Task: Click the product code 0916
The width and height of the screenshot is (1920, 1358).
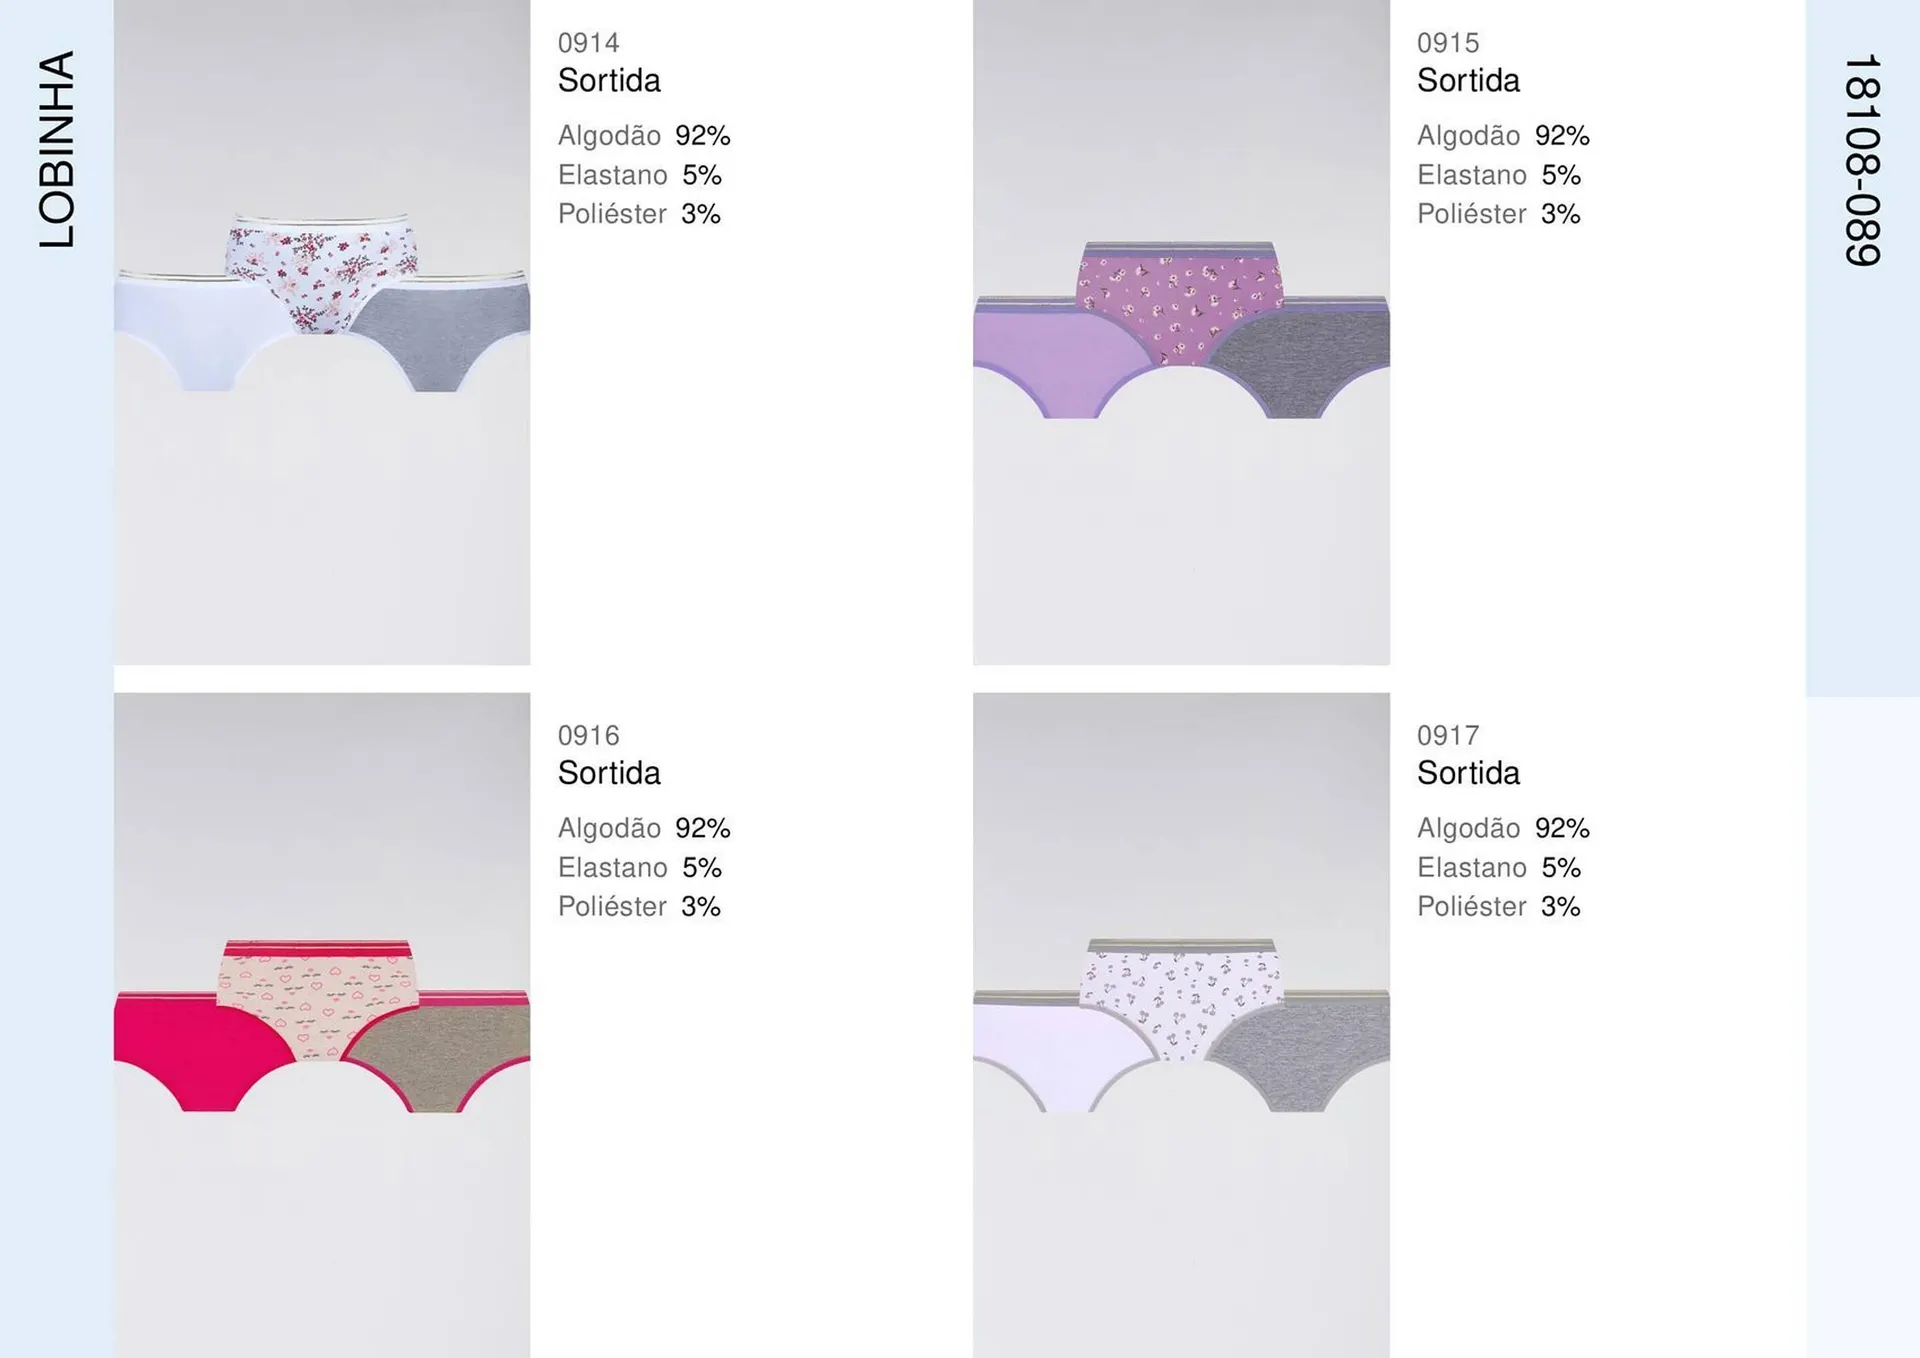Action: click(588, 736)
